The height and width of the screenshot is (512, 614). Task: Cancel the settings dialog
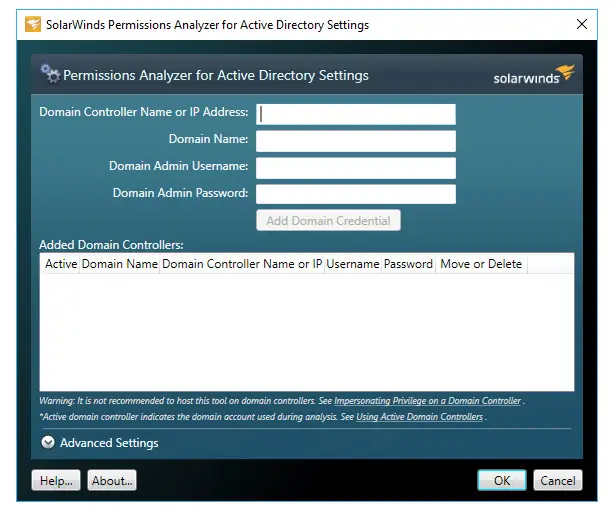pyautogui.click(x=558, y=480)
